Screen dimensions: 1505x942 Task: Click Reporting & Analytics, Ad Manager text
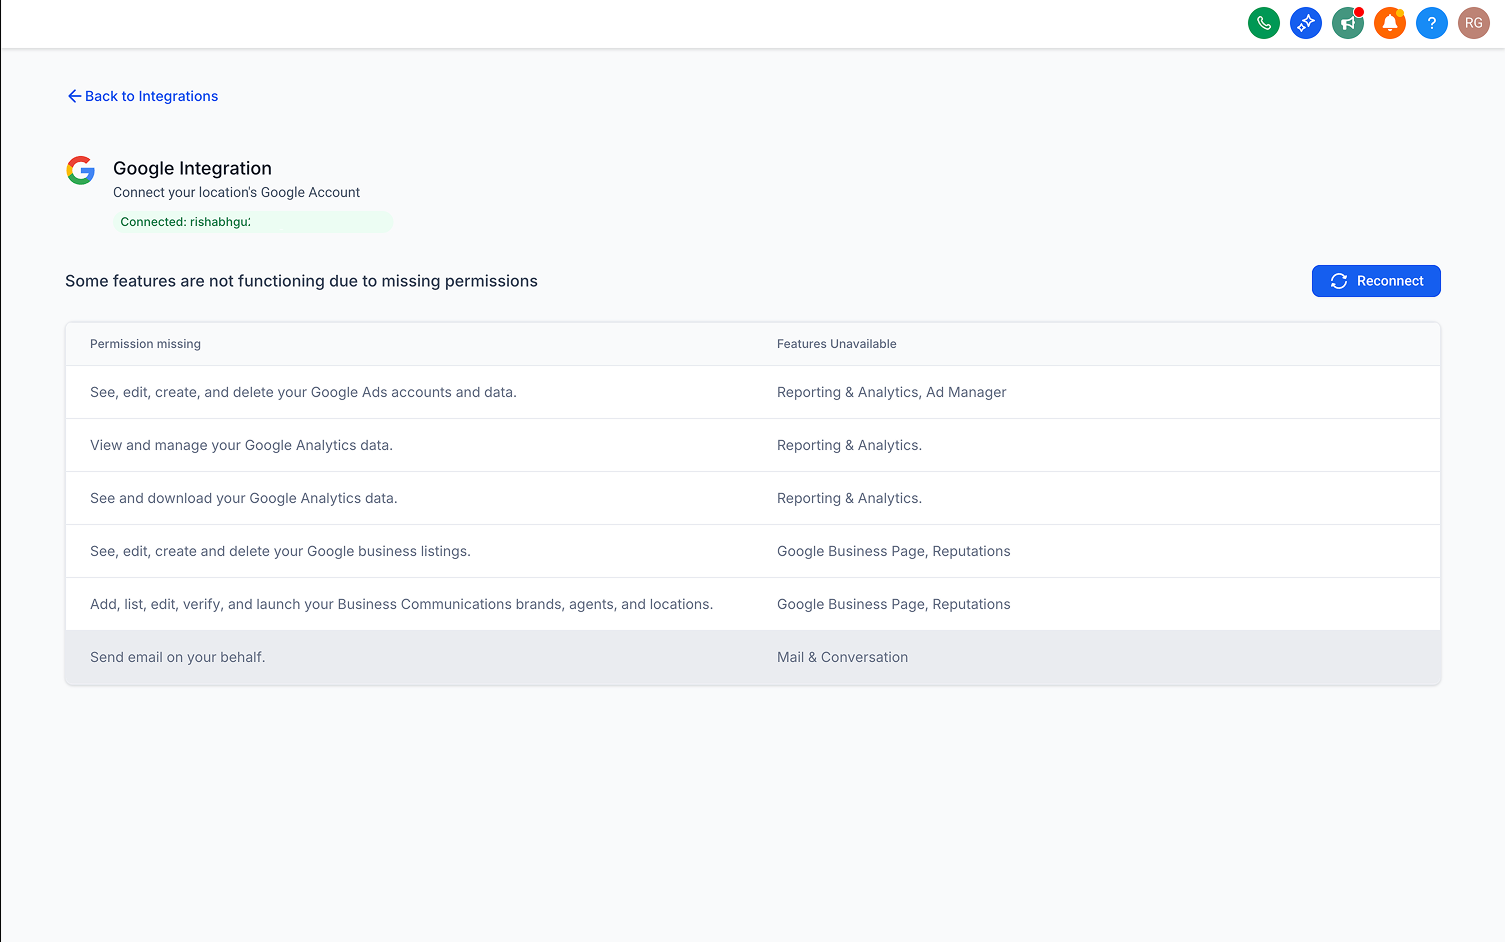tap(891, 392)
